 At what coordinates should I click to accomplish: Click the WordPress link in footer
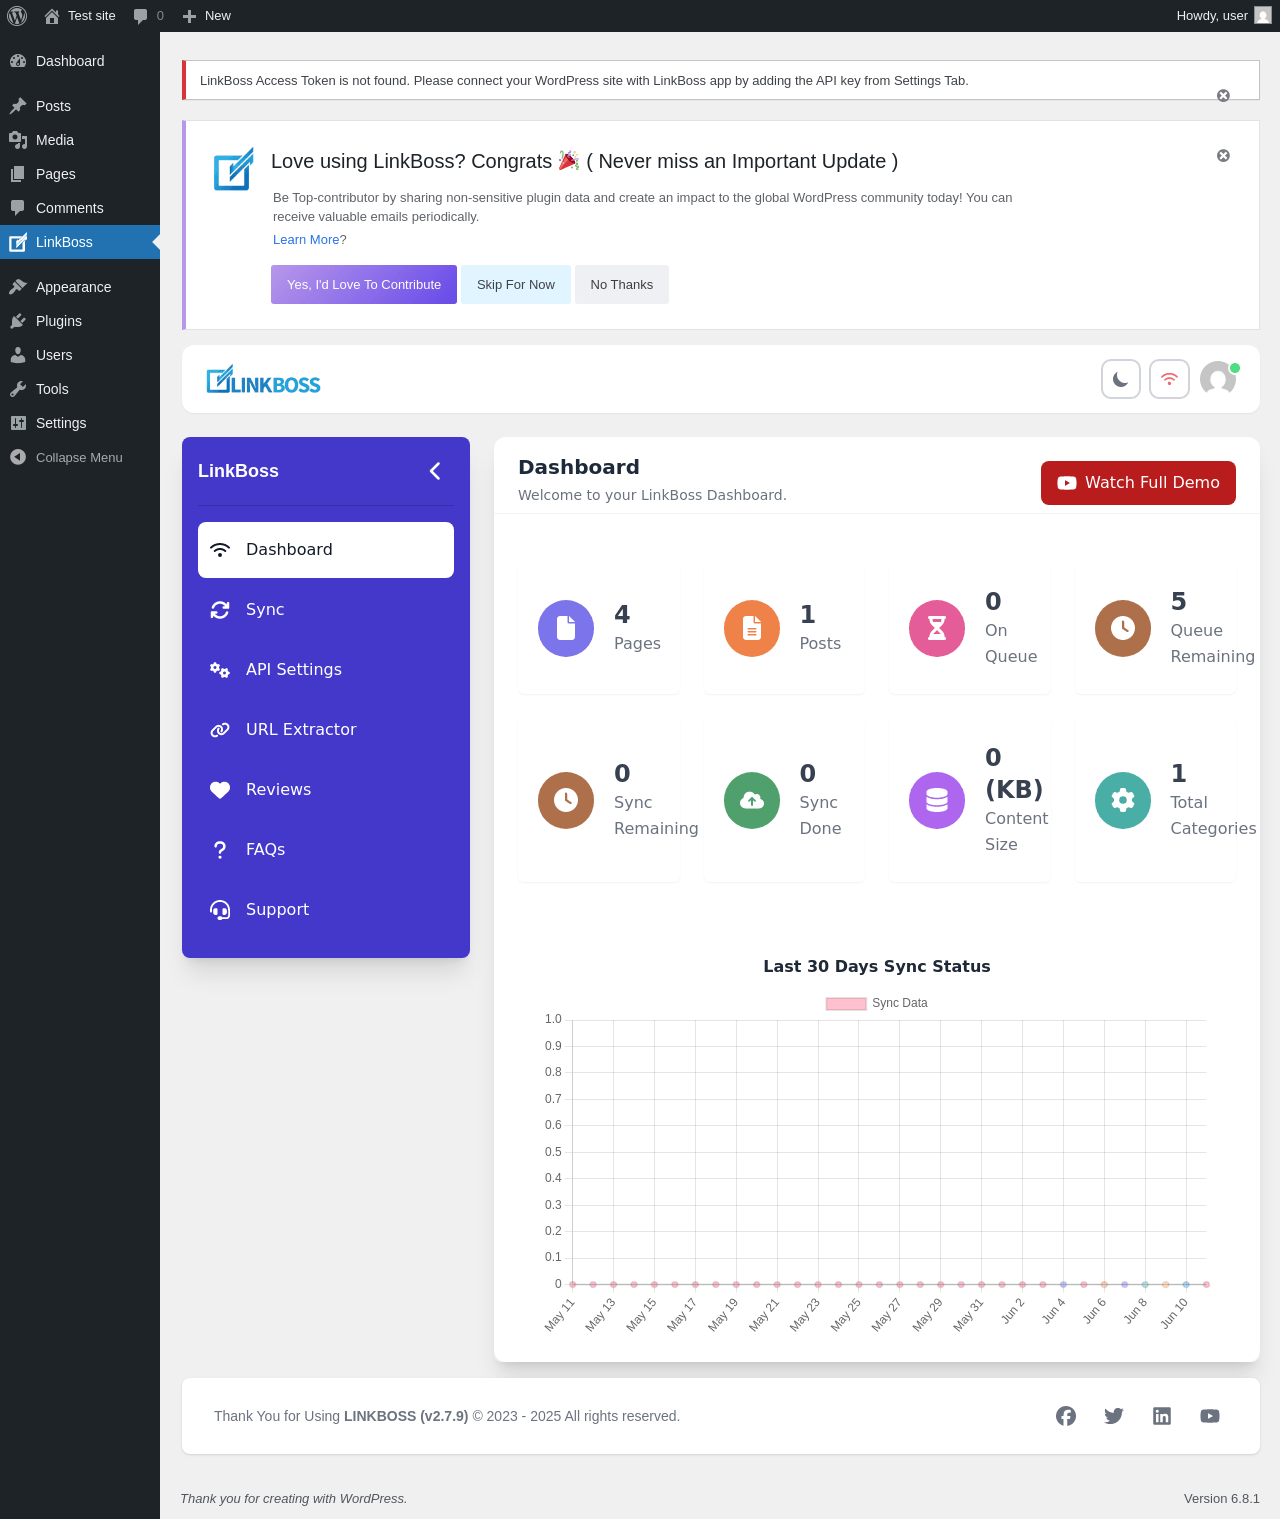pos(372,1499)
